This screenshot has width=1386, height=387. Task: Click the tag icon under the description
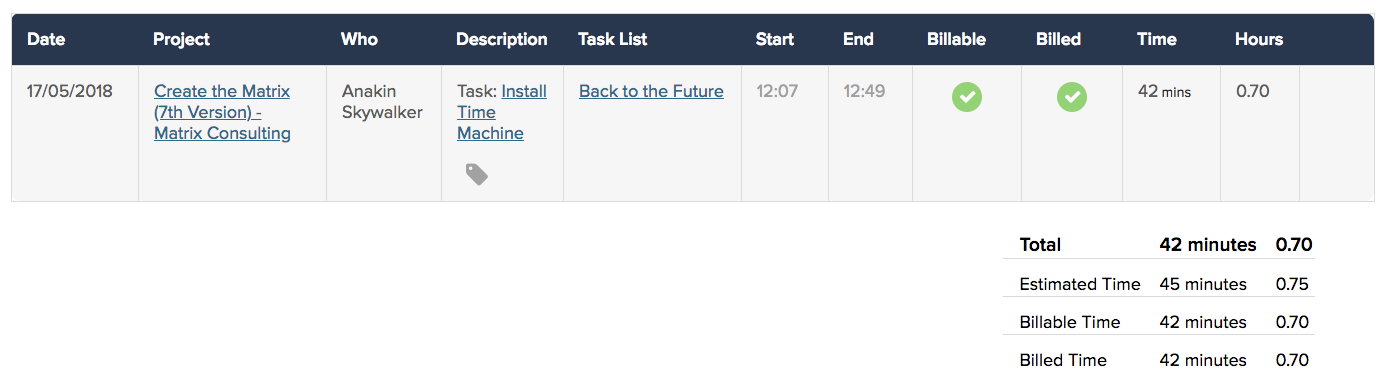(x=477, y=175)
